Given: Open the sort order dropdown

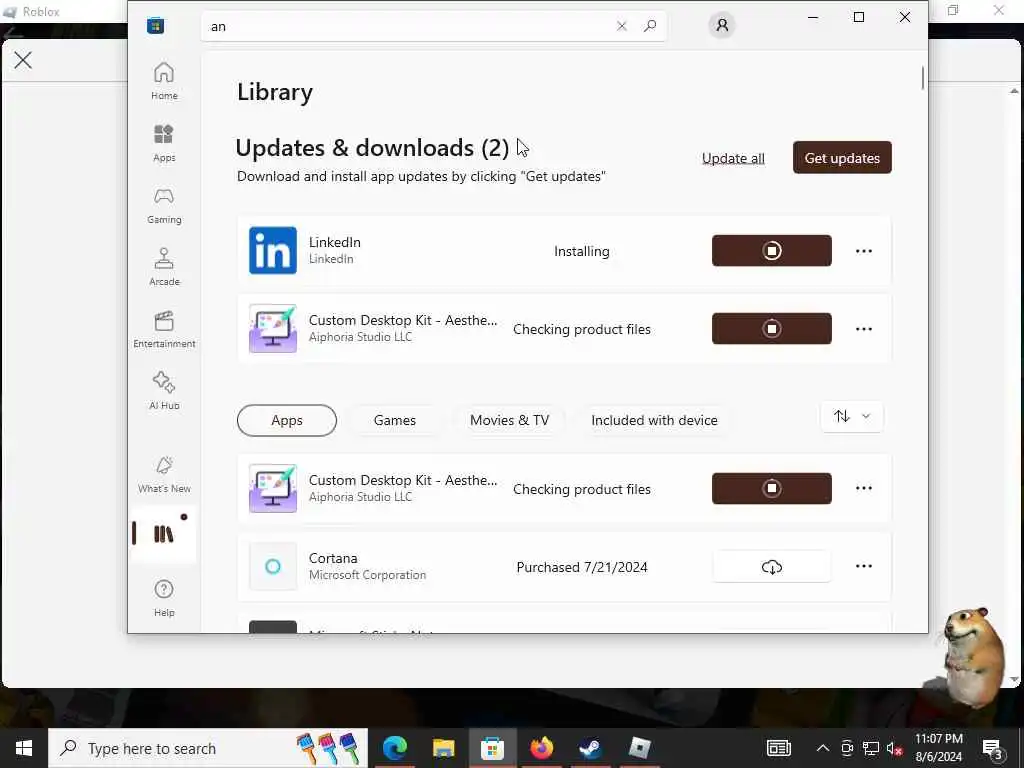Looking at the screenshot, I should 852,417.
